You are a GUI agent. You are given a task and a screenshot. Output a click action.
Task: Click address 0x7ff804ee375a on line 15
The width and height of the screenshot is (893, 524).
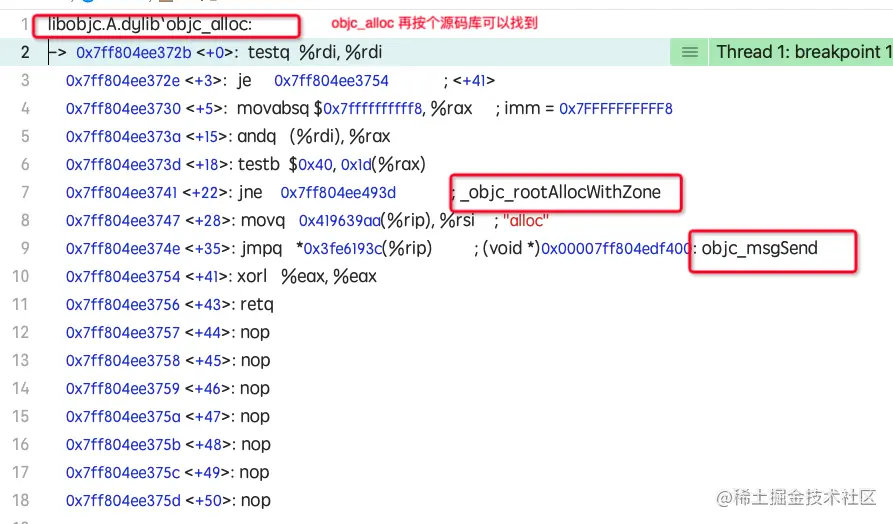pos(123,416)
